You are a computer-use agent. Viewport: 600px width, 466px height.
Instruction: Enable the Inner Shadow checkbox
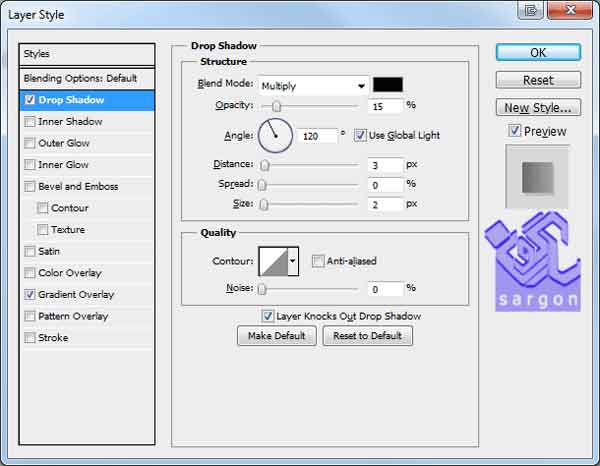tap(29, 122)
